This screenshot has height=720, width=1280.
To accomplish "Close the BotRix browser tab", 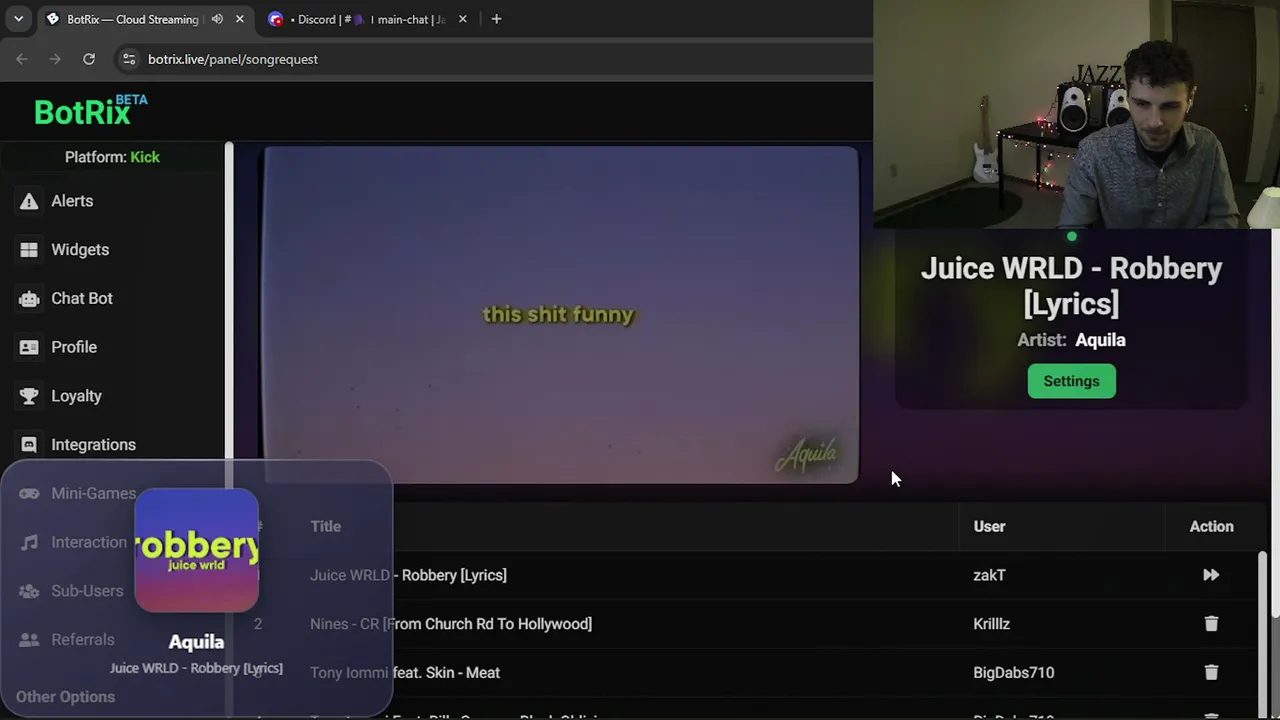I will (x=240, y=19).
